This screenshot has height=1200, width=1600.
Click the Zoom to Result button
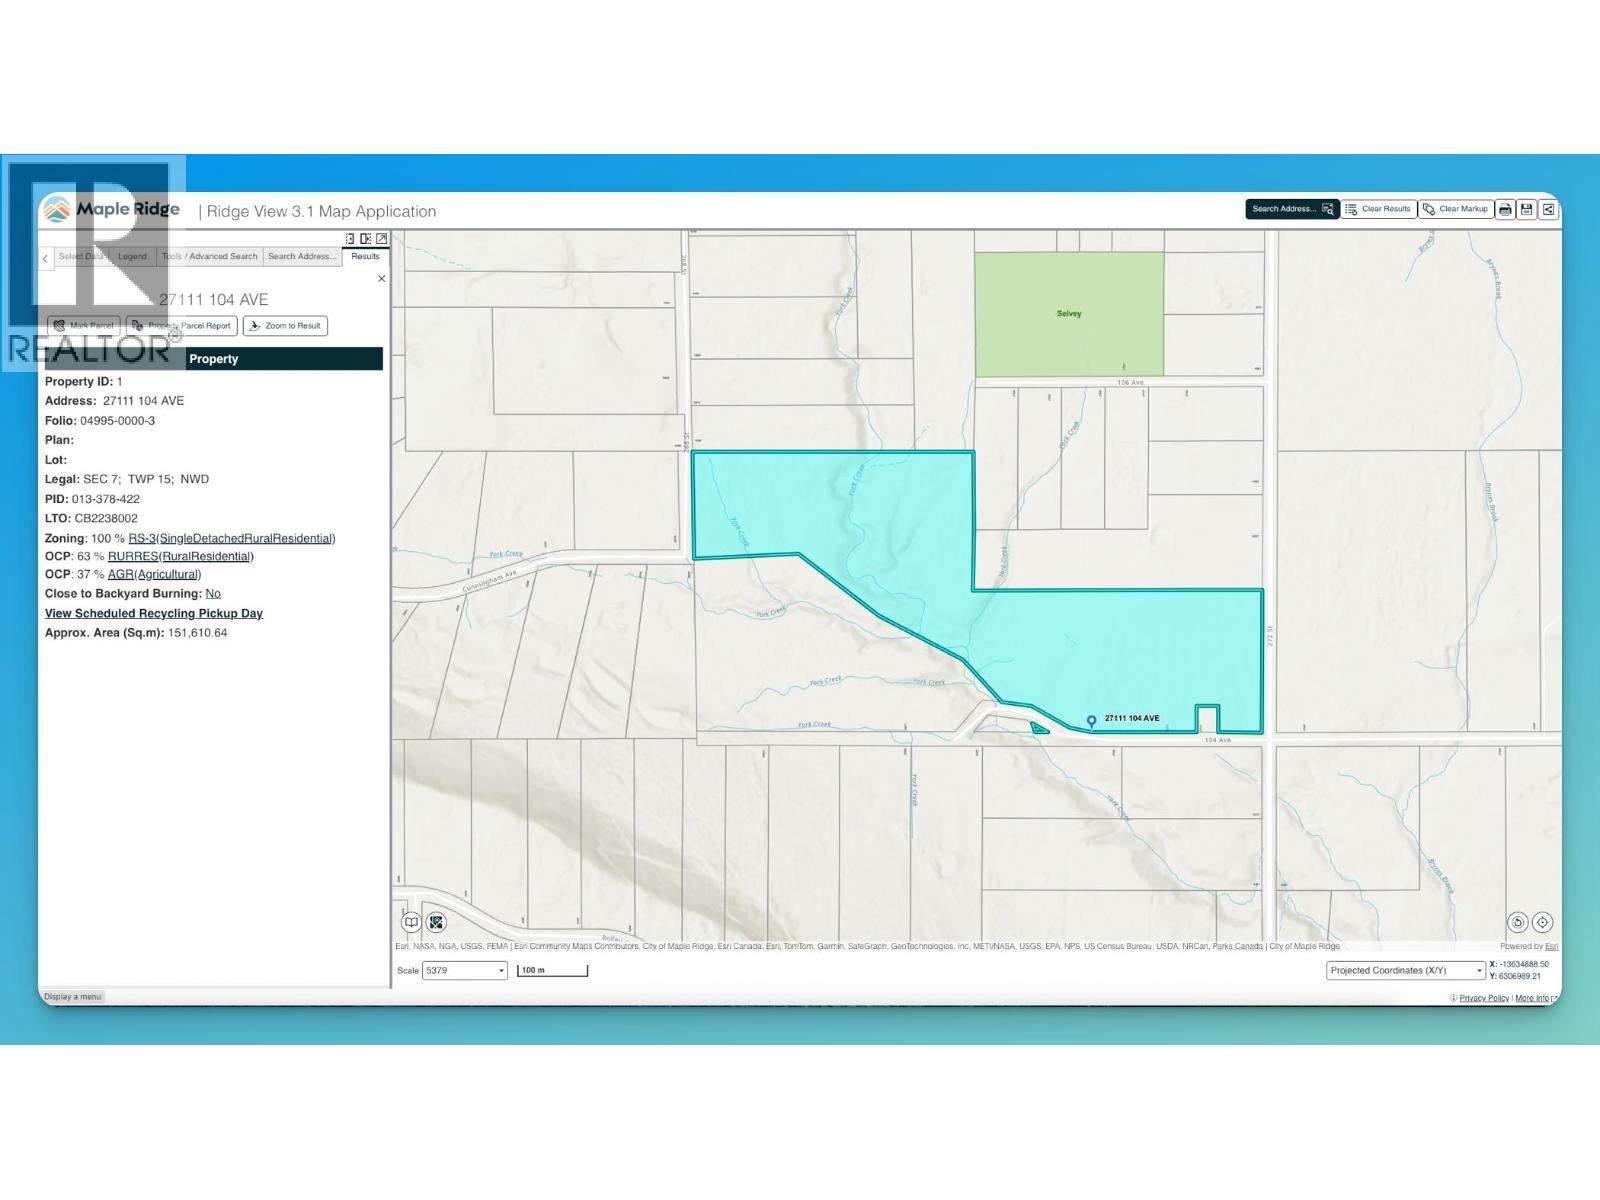[x=285, y=326]
